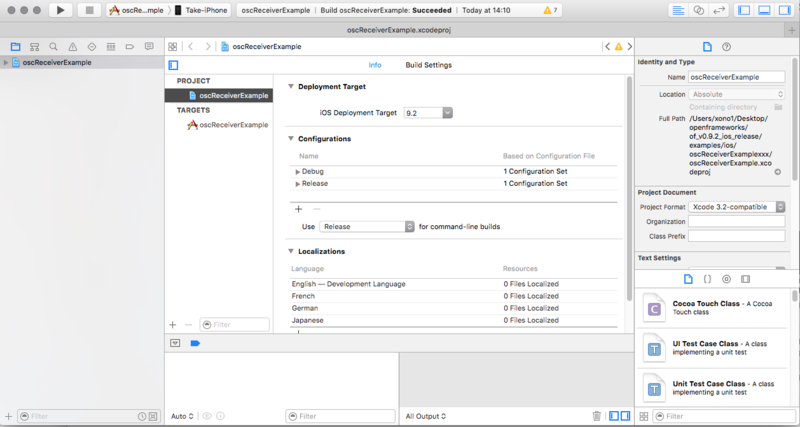Open the command-line builds configuration dropdown
The height and width of the screenshot is (427, 800).
367,227
